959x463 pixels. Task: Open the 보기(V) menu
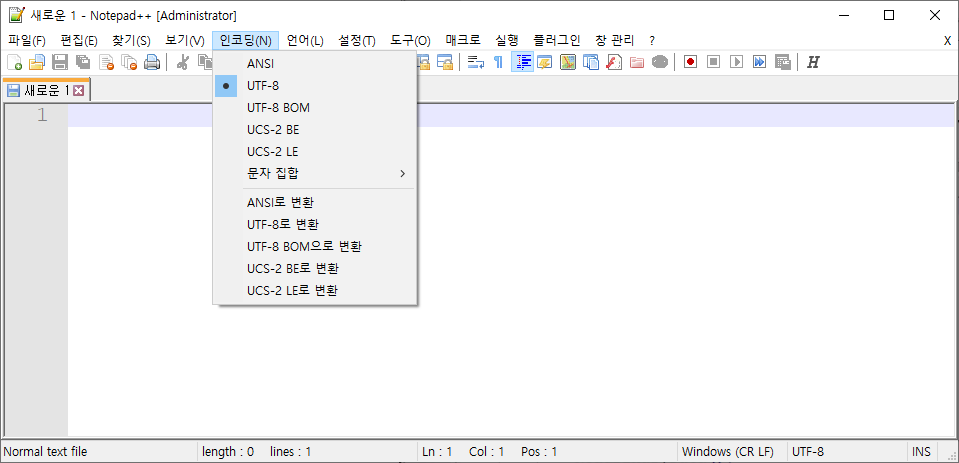pyautogui.click(x=185, y=41)
